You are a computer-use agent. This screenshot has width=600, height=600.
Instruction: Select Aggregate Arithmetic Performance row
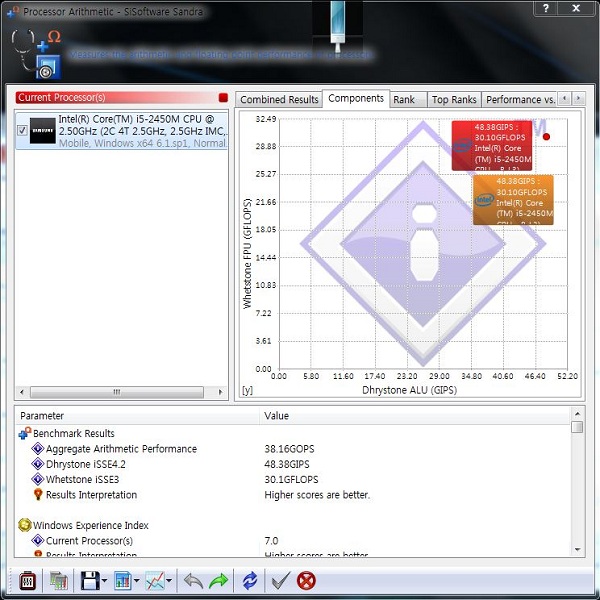click(293, 448)
